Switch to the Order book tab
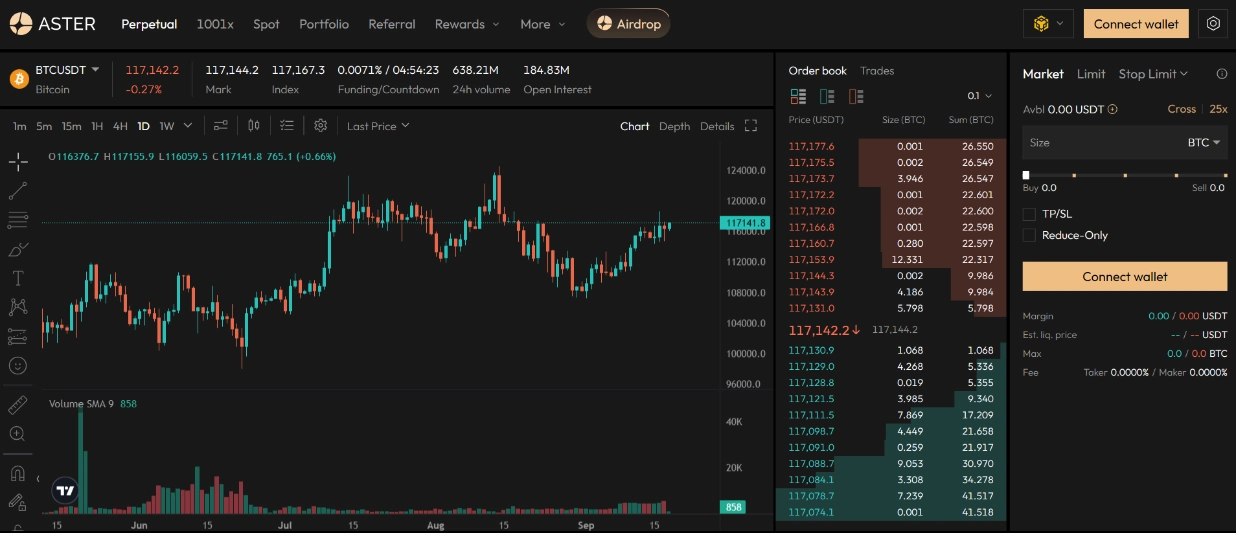The width and height of the screenshot is (1236, 533). coord(817,71)
